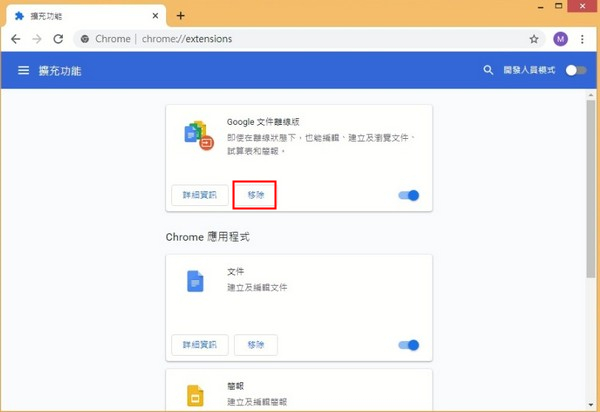The height and width of the screenshot is (412, 600).
Task: Select the 擴充功能 browser tab
Action: click(86, 16)
